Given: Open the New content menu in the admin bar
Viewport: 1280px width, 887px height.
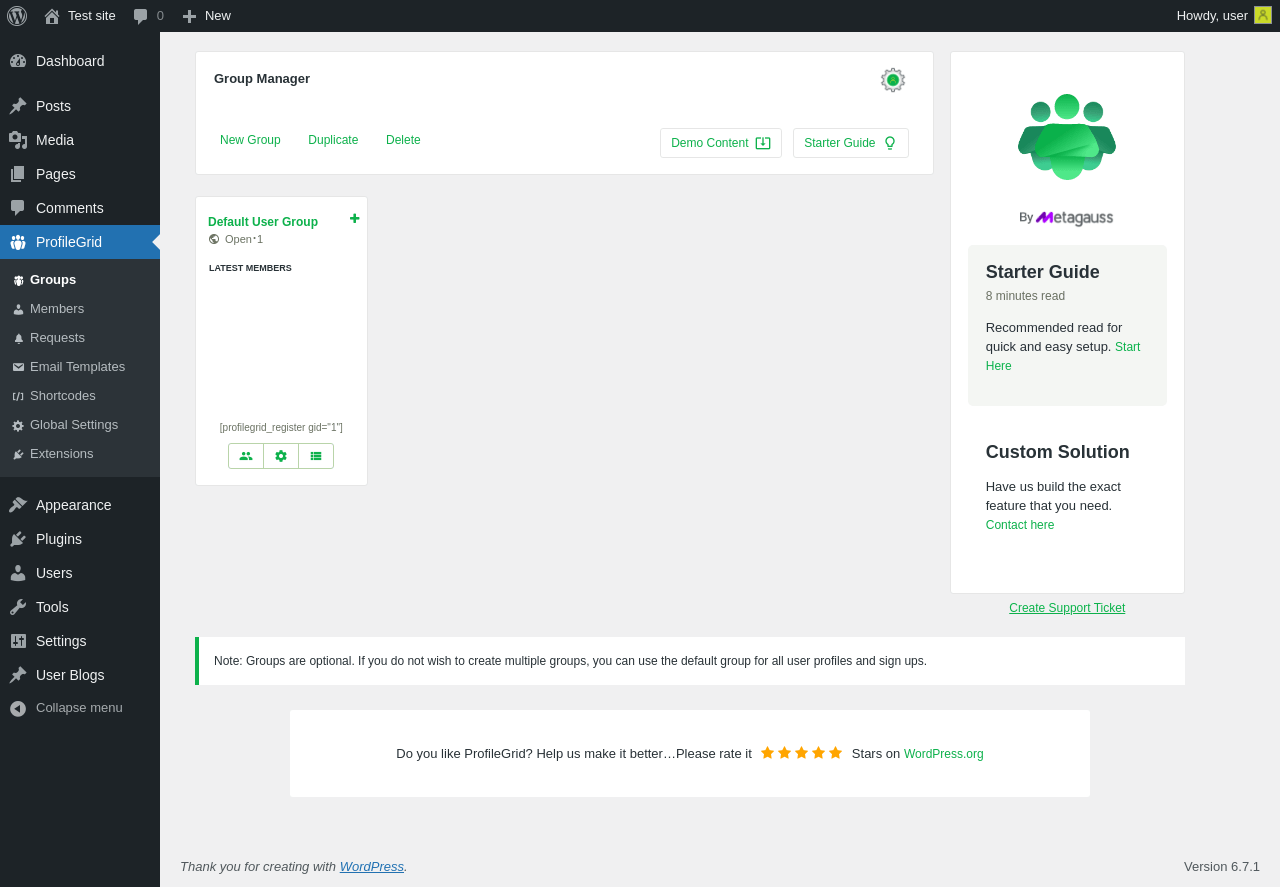Looking at the screenshot, I should pos(206,16).
